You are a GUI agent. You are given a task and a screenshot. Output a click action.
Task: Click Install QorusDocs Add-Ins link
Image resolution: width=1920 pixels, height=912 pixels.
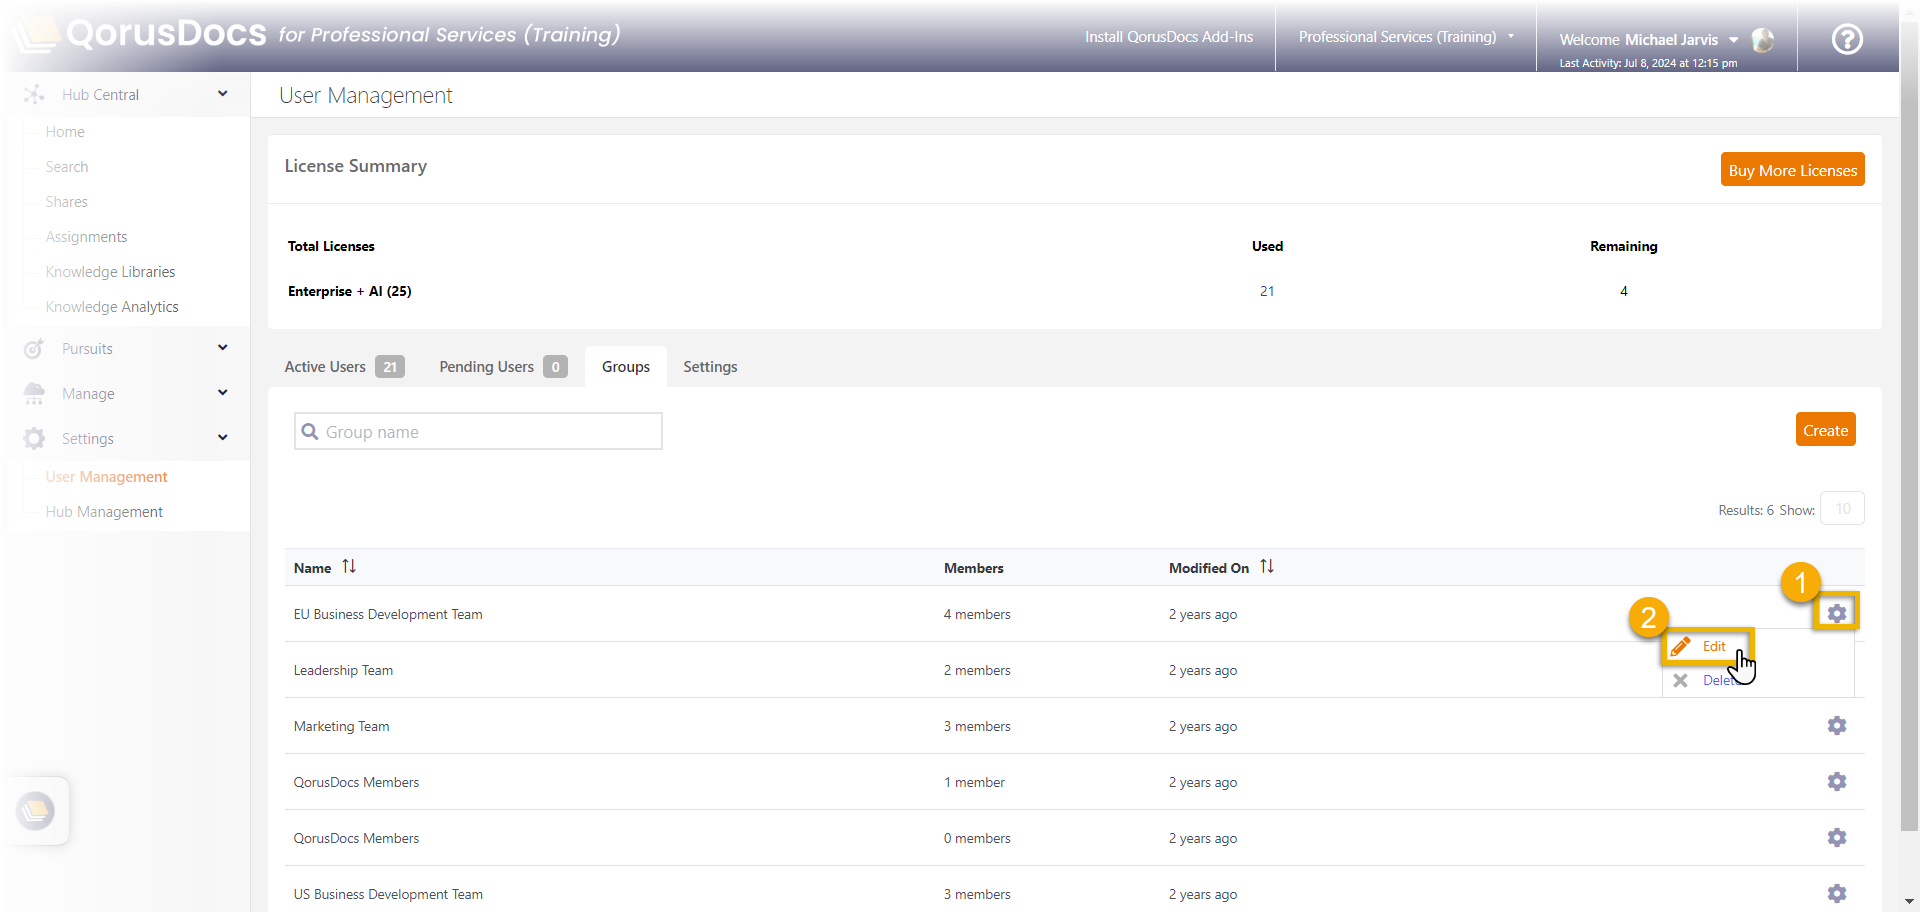click(x=1168, y=37)
